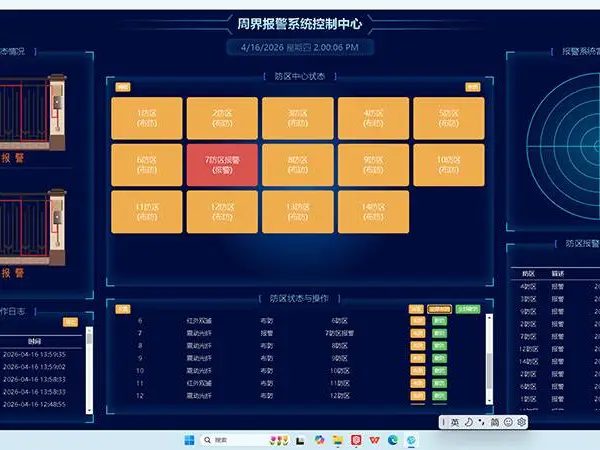Select the 4防区 zone tile
The width and height of the screenshot is (600, 450).
[x=373, y=118]
